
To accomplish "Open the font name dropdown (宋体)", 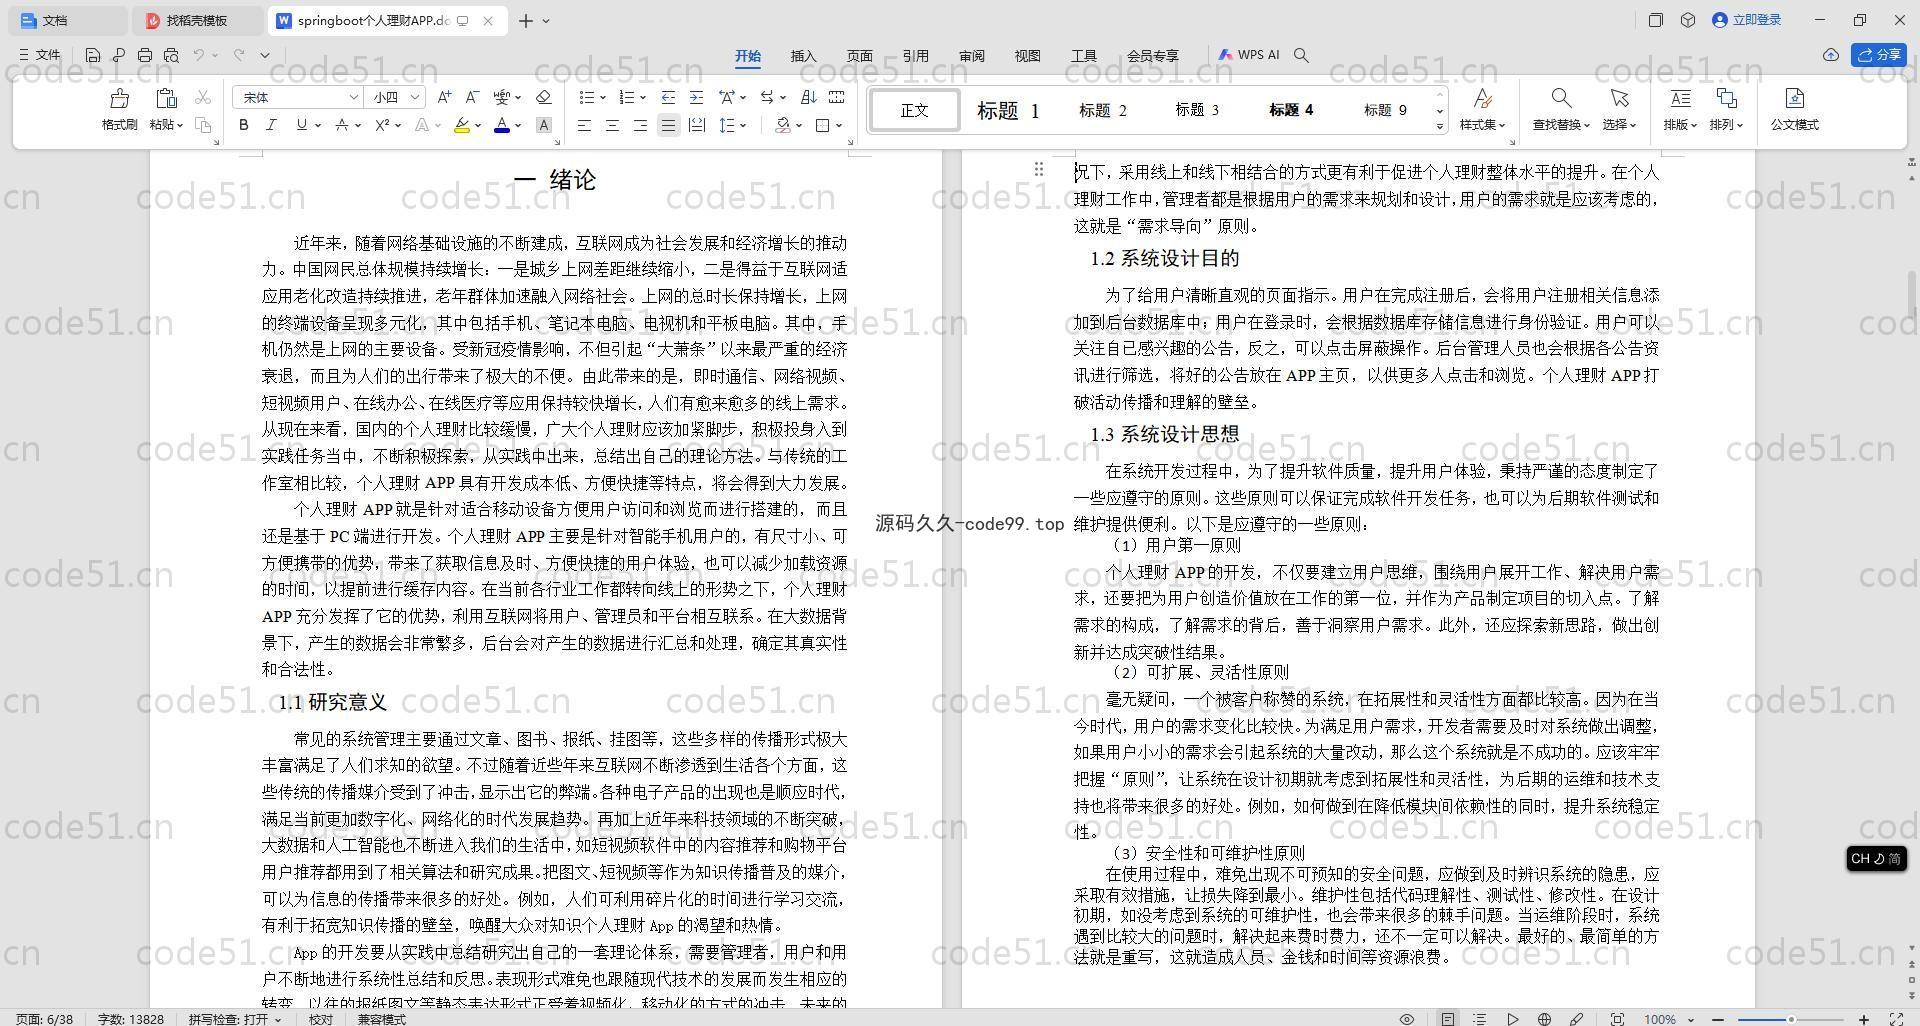I will (x=353, y=97).
